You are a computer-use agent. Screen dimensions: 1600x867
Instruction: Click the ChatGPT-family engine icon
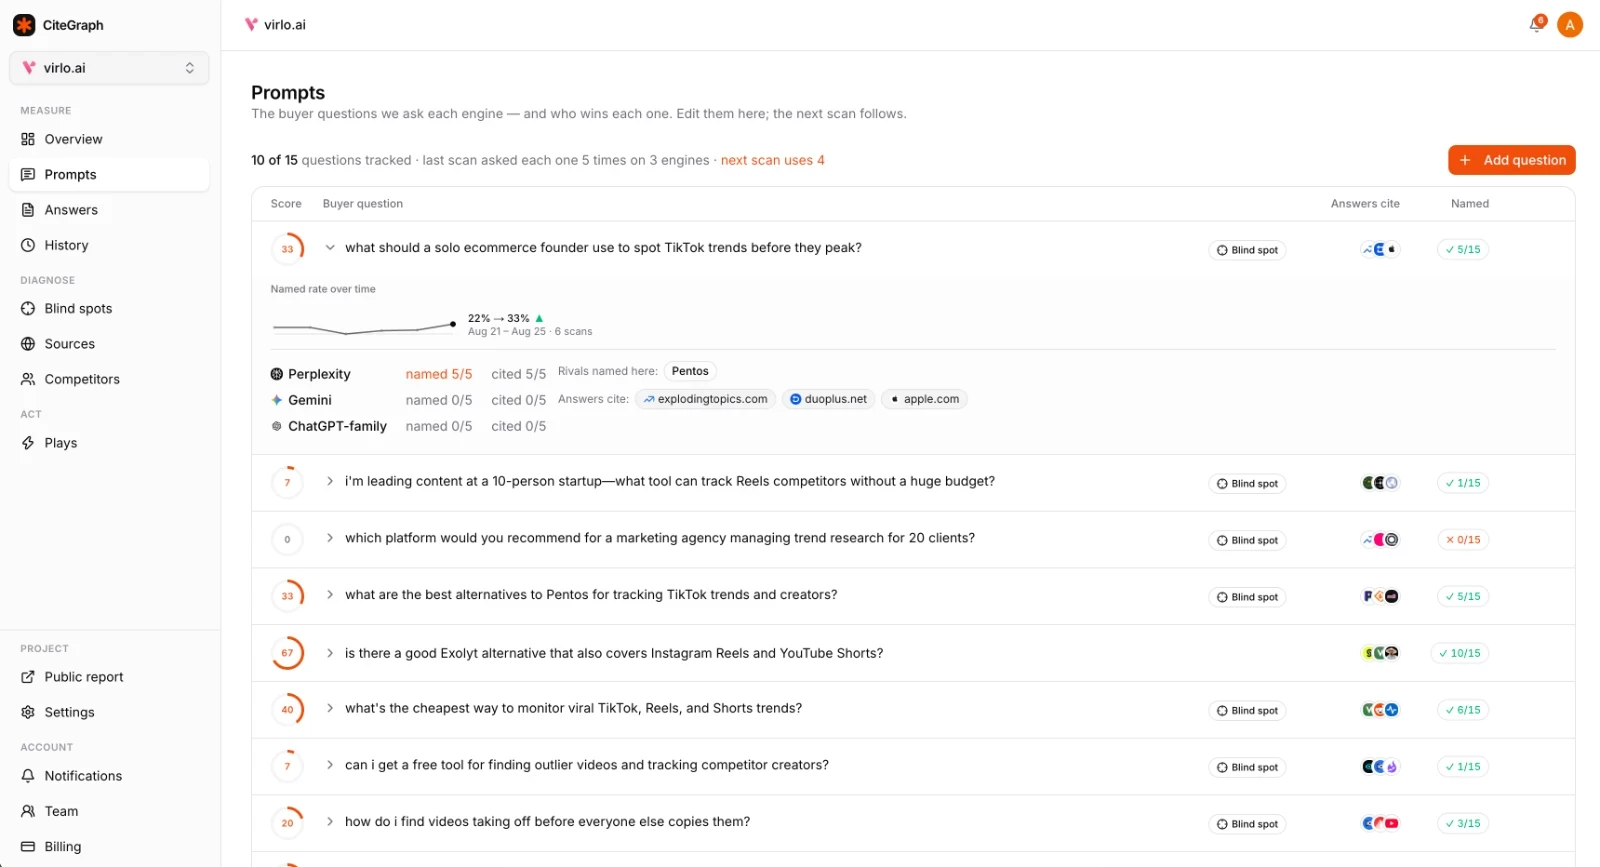pyautogui.click(x=277, y=426)
